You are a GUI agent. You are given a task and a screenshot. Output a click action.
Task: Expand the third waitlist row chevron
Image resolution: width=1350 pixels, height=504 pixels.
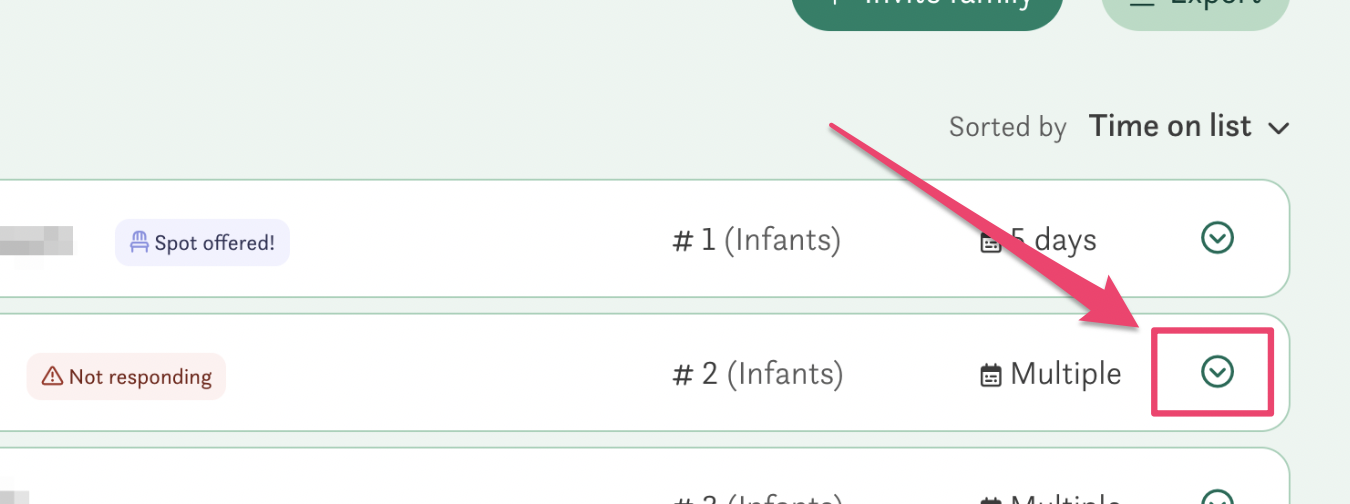tap(1217, 498)
